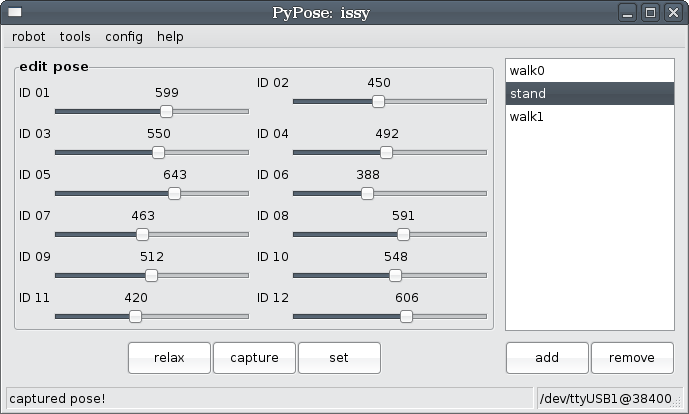Click the capture button

coord(254,358)
